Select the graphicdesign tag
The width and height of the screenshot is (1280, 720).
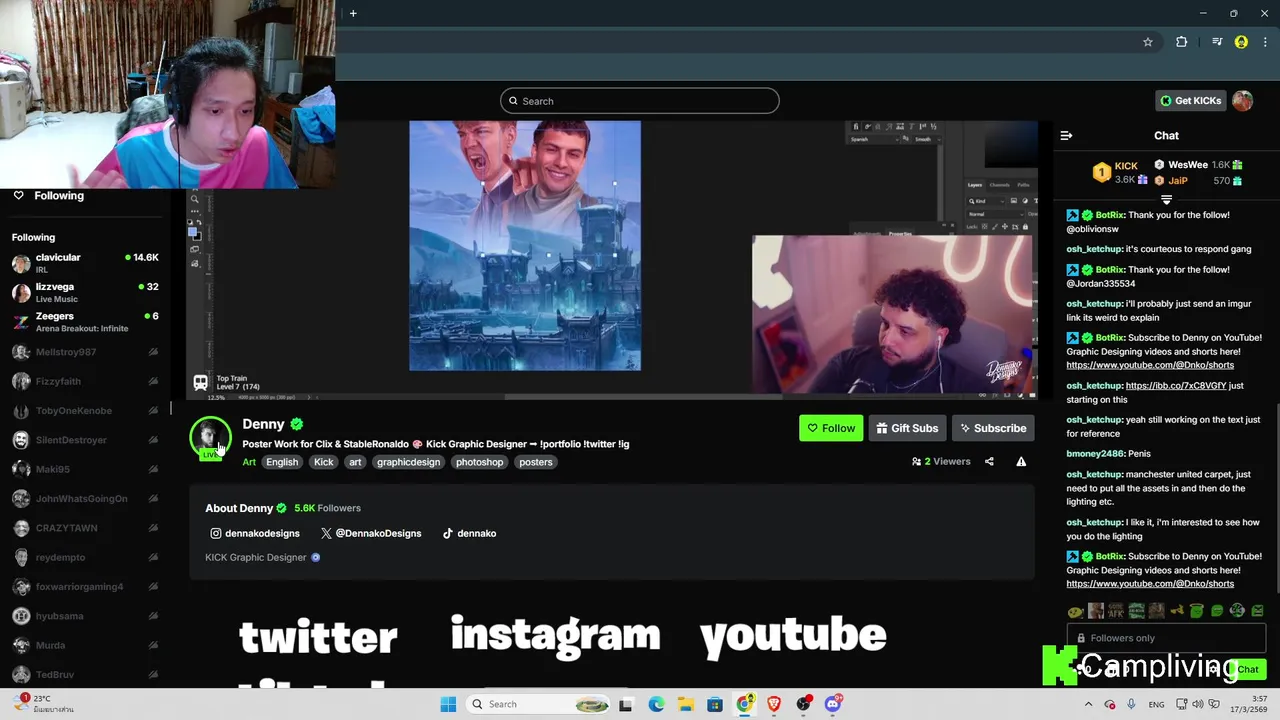[x=408, y=462]
